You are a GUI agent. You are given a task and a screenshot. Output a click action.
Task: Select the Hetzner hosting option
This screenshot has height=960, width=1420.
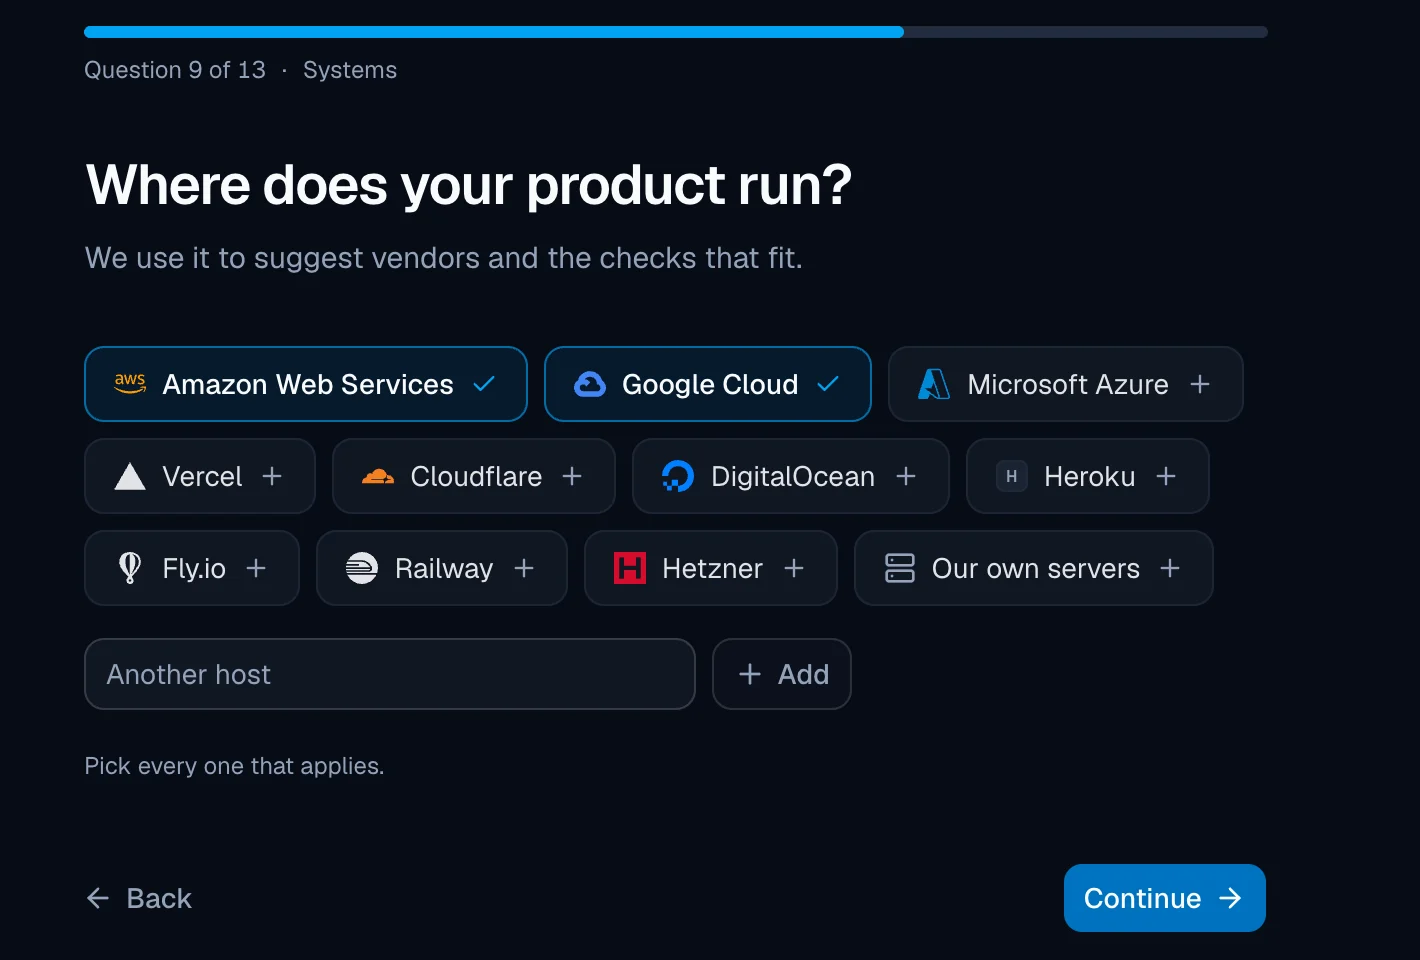711,568
